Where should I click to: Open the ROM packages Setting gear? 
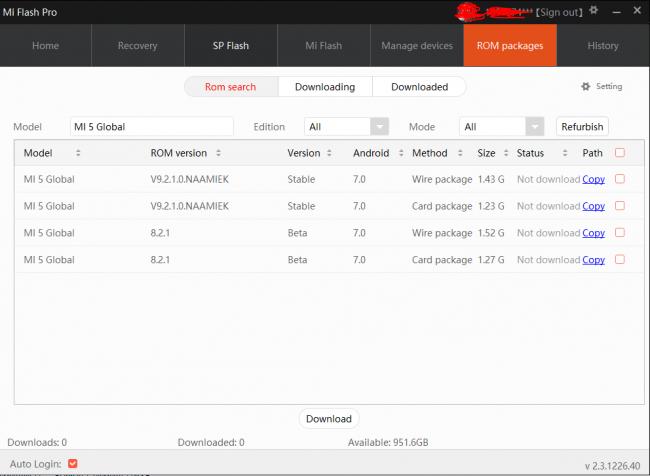pos(586,86)
